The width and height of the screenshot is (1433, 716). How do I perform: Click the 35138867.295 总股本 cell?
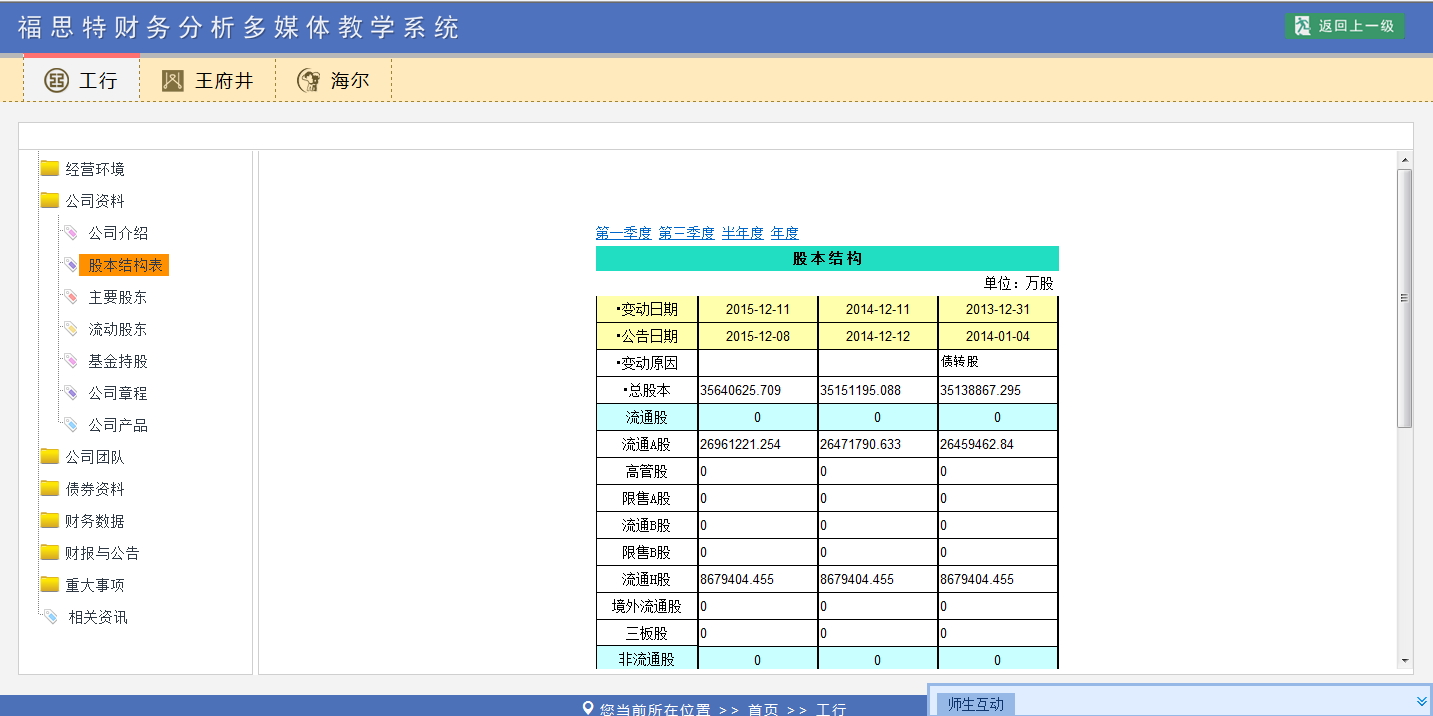(x=998, y=390)
